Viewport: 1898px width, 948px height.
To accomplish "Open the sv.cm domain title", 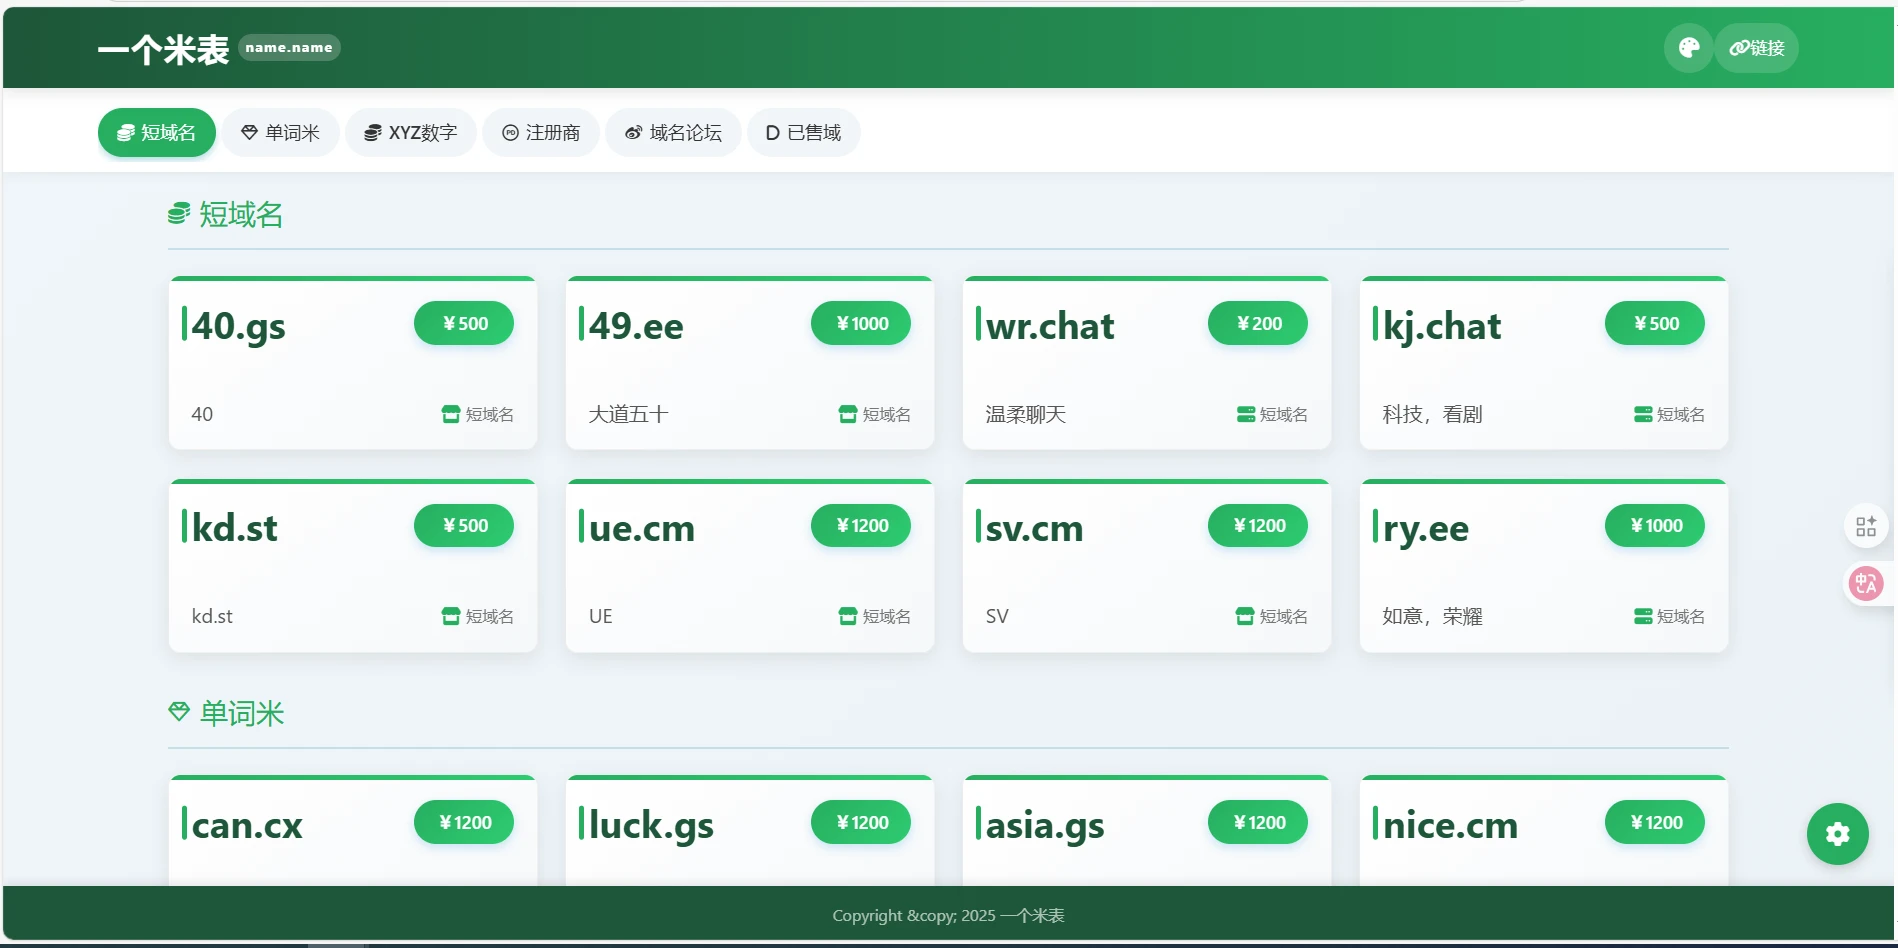I will click(x=1034, y=528).
